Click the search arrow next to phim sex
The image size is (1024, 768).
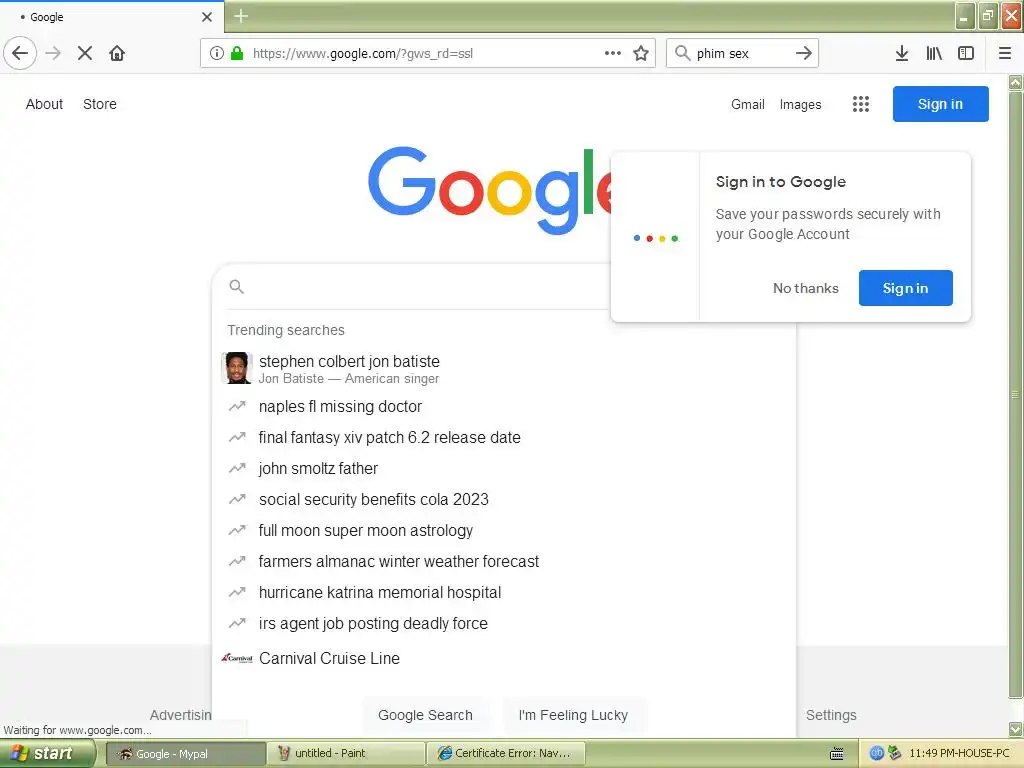[804, 53]
